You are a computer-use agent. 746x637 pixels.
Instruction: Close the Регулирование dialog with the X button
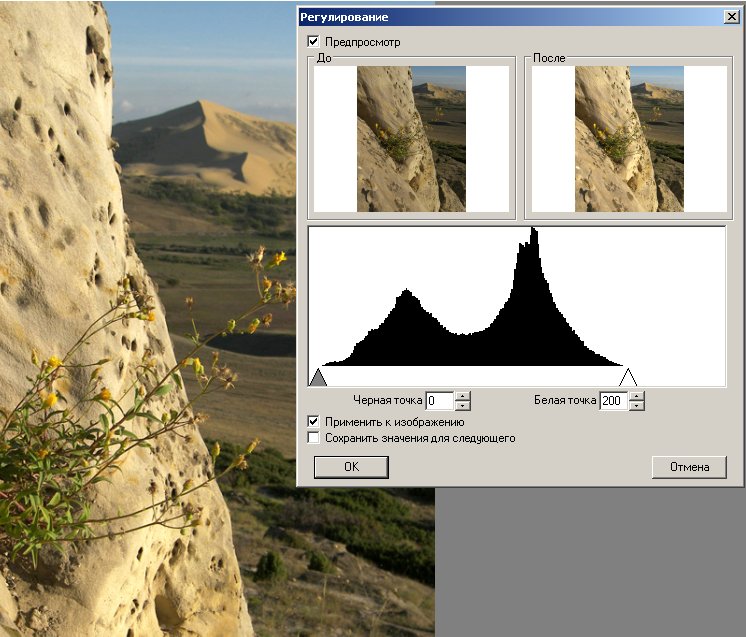coord(731,17)
